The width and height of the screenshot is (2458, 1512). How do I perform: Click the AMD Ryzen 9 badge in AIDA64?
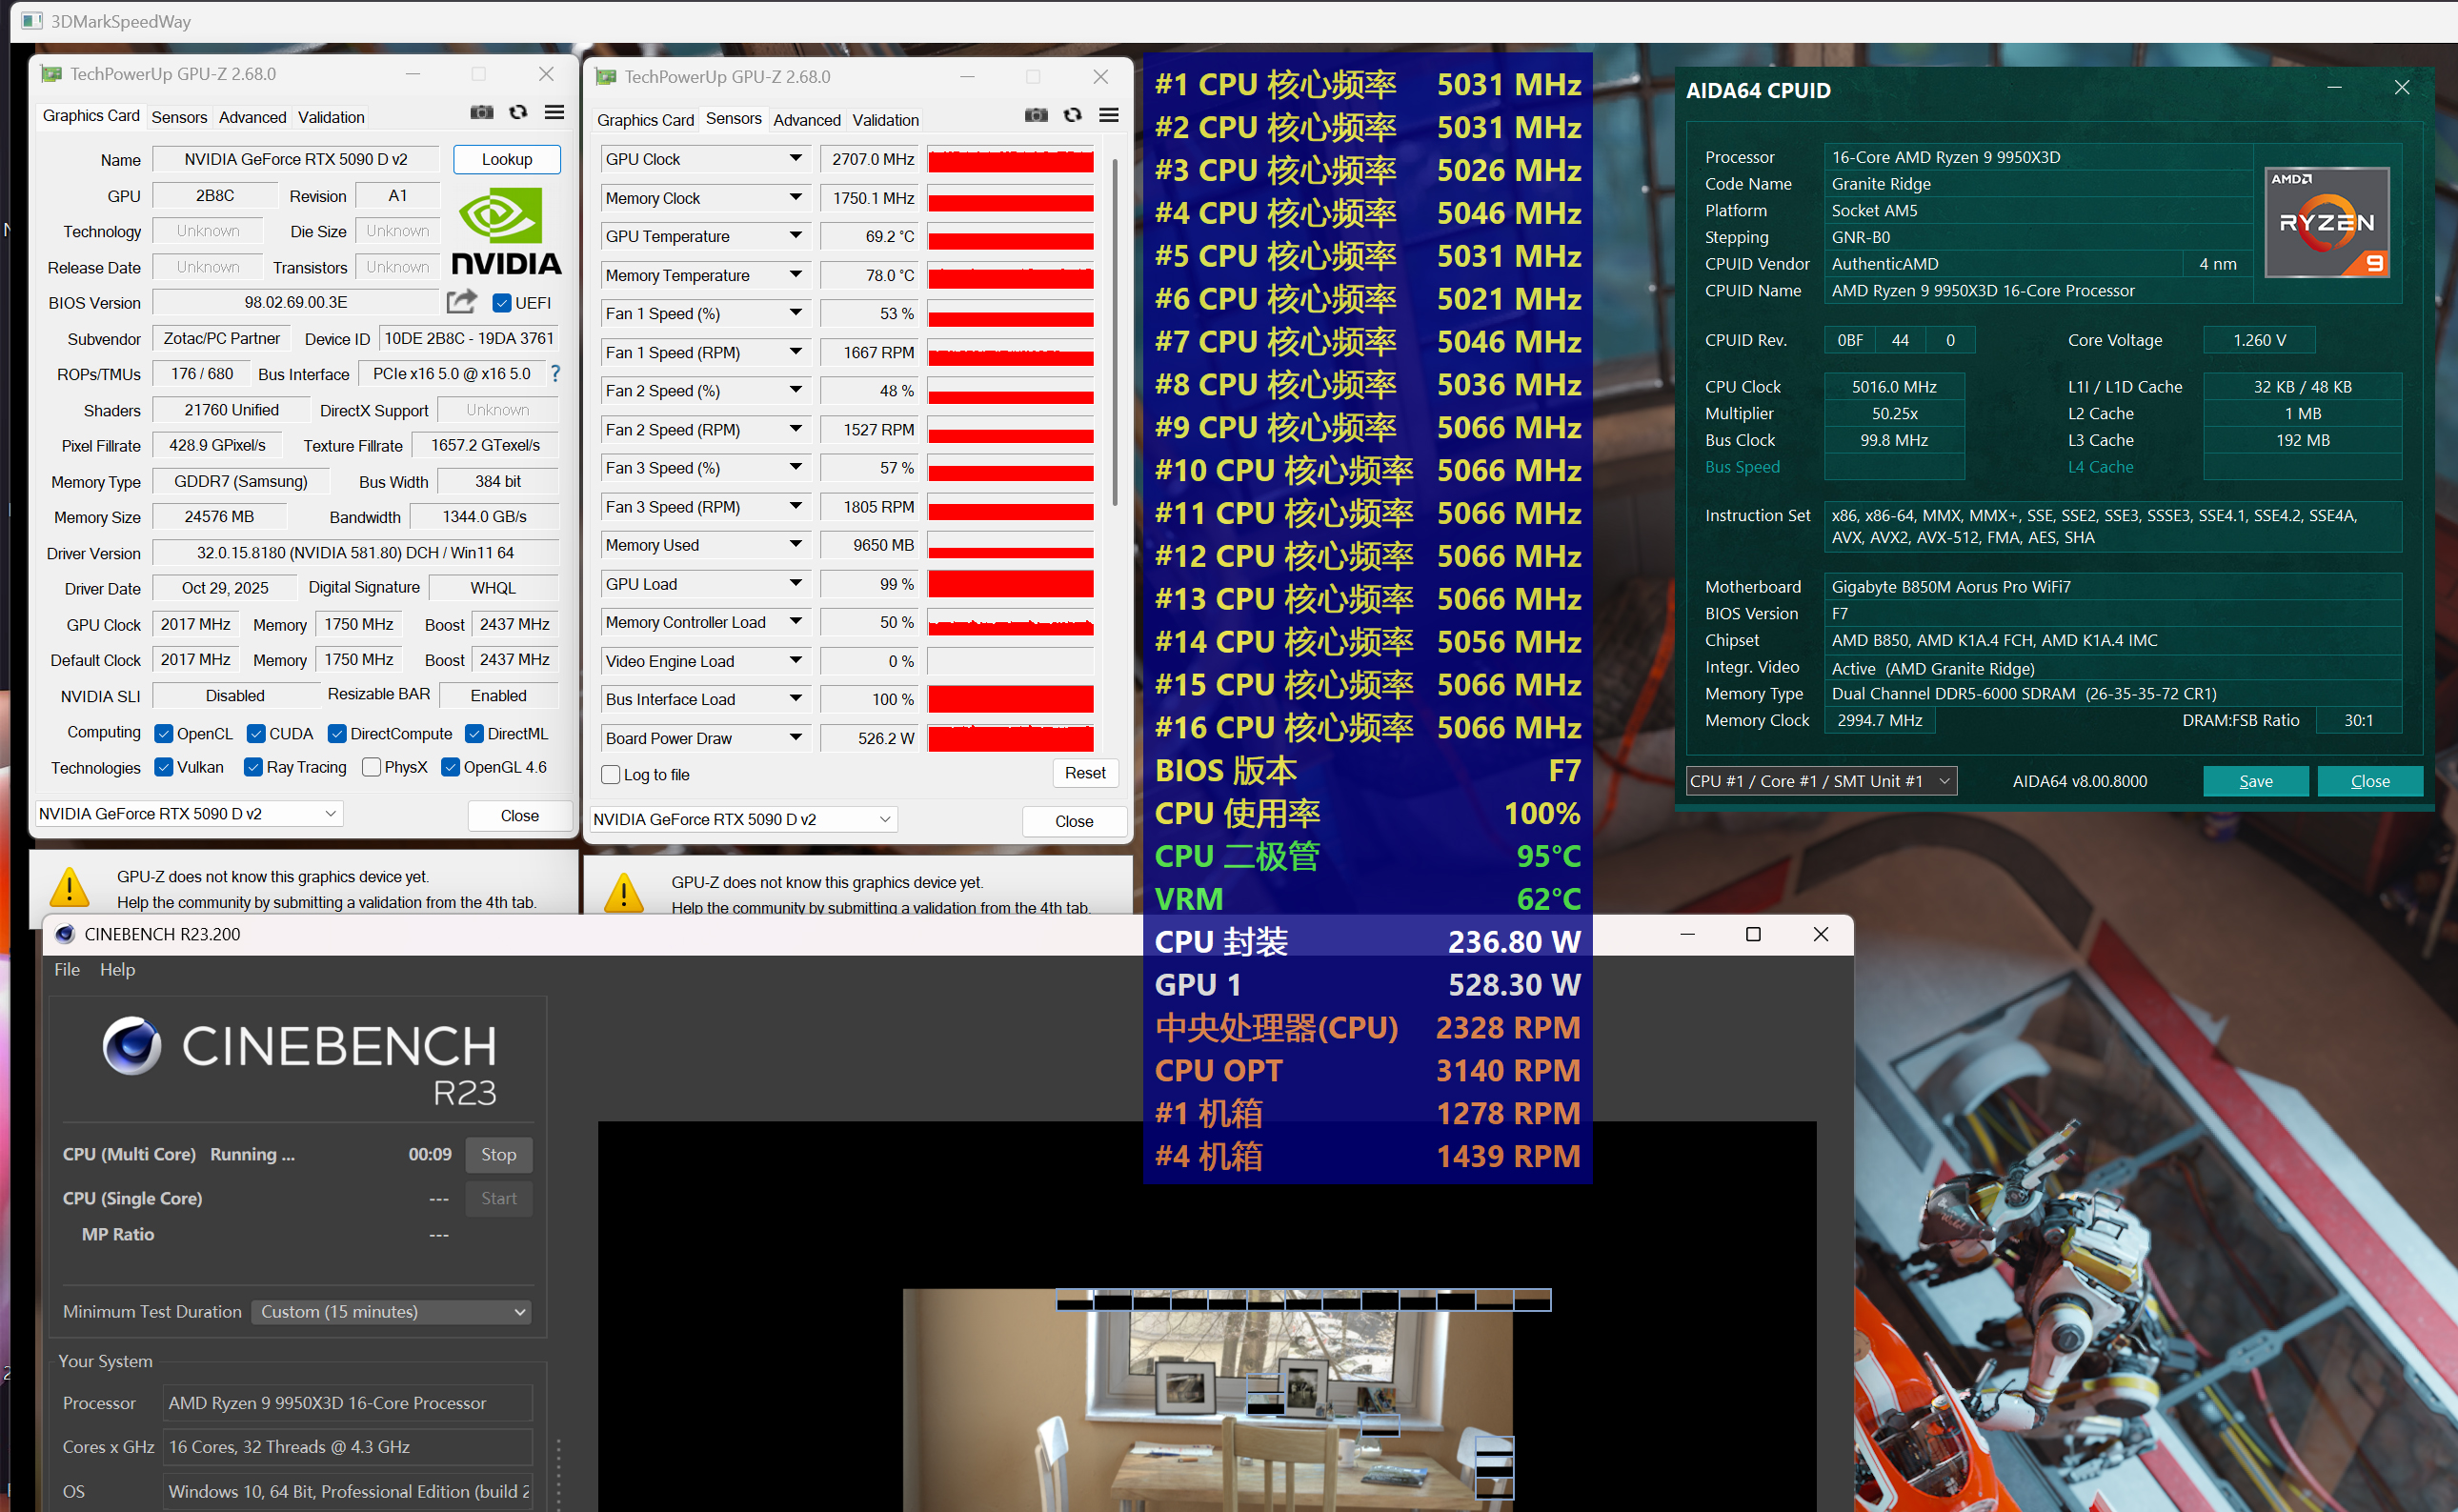coord(2327,220)
